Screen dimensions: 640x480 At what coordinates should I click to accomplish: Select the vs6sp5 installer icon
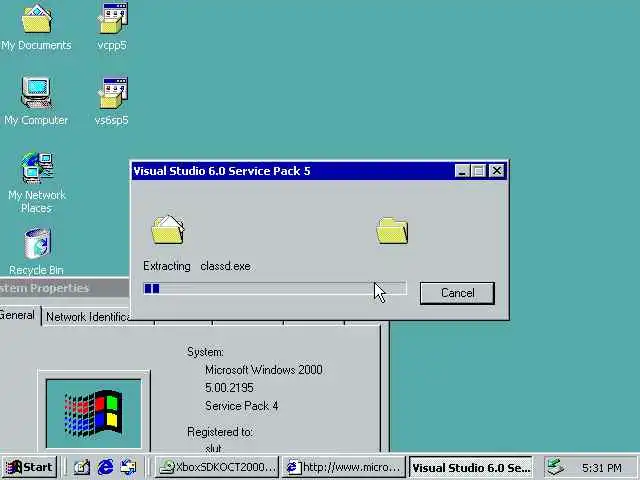coord(112,101)
